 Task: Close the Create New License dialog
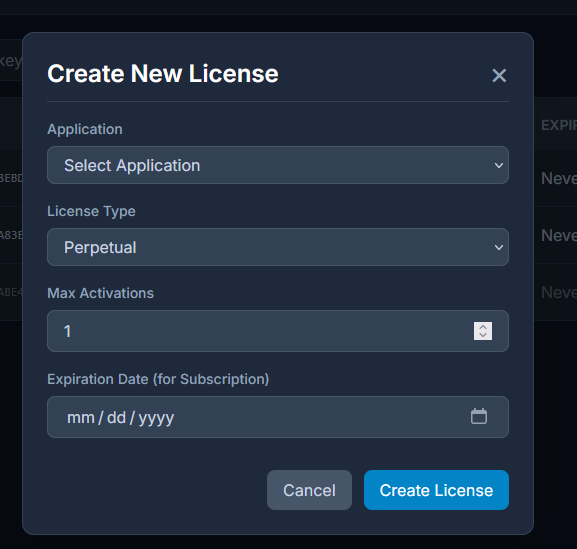499,75
